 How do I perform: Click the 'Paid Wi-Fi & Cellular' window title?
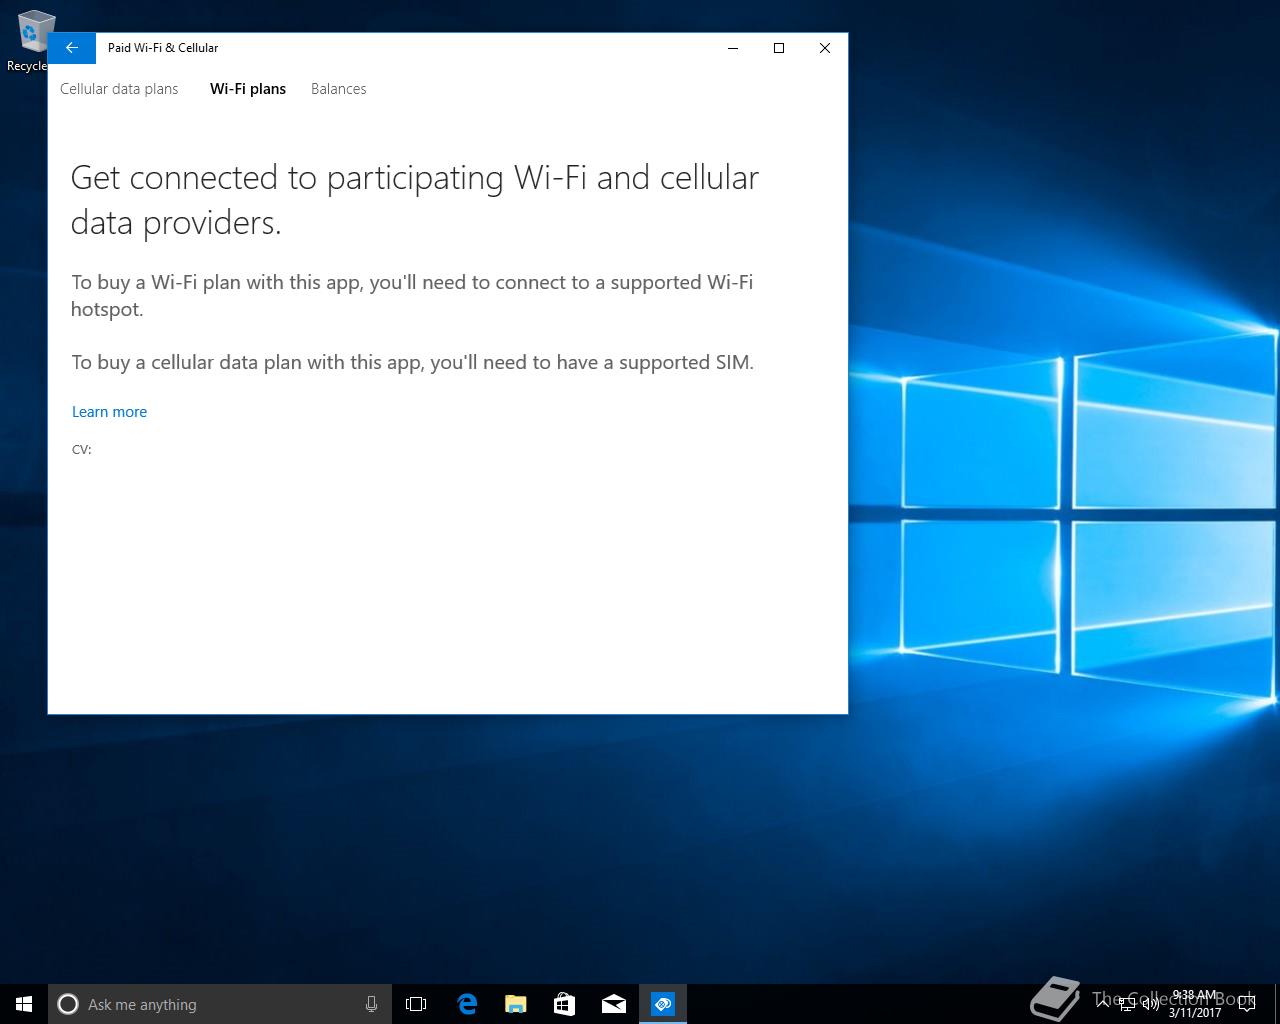163,48
